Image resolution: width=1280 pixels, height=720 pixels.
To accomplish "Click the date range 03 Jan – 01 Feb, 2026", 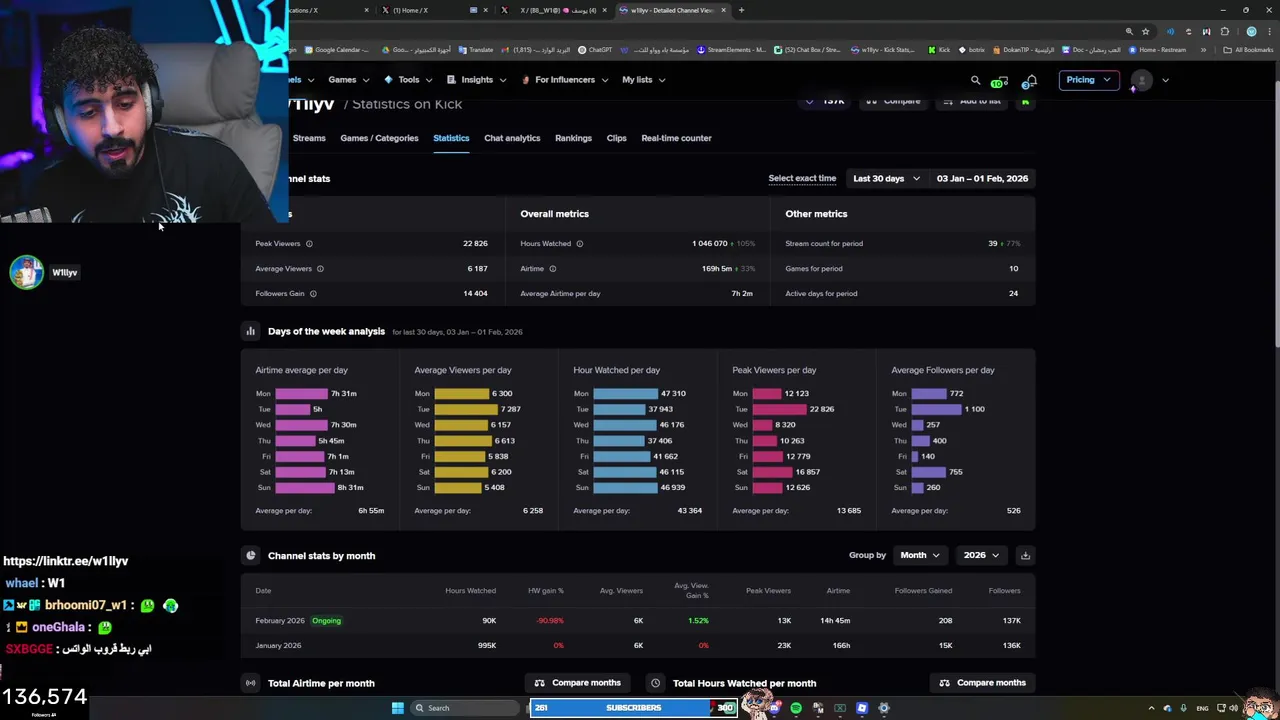I will [982, 179].
